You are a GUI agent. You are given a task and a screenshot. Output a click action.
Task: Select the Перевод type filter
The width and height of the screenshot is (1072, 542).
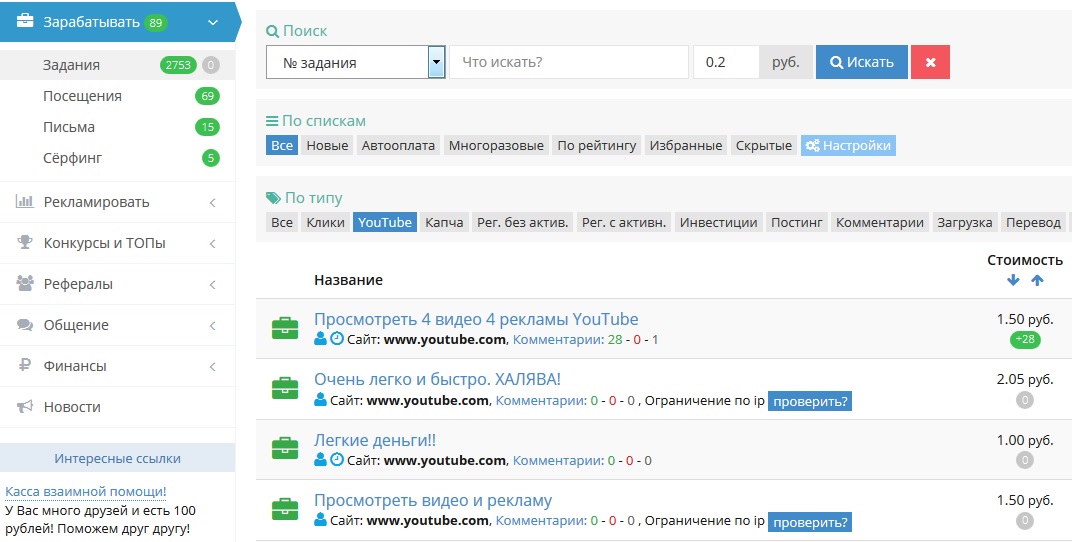point(1033,222)
